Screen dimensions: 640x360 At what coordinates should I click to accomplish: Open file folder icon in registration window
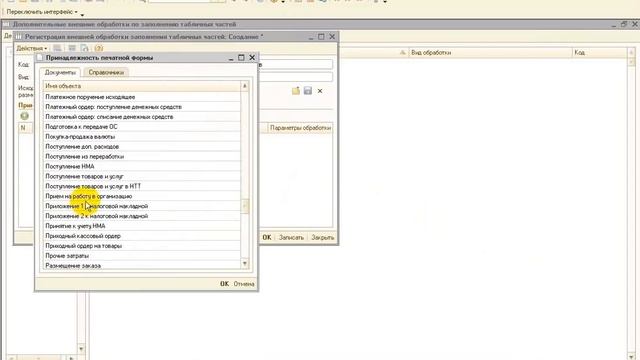pyautogui.click(x=296, y=91)
